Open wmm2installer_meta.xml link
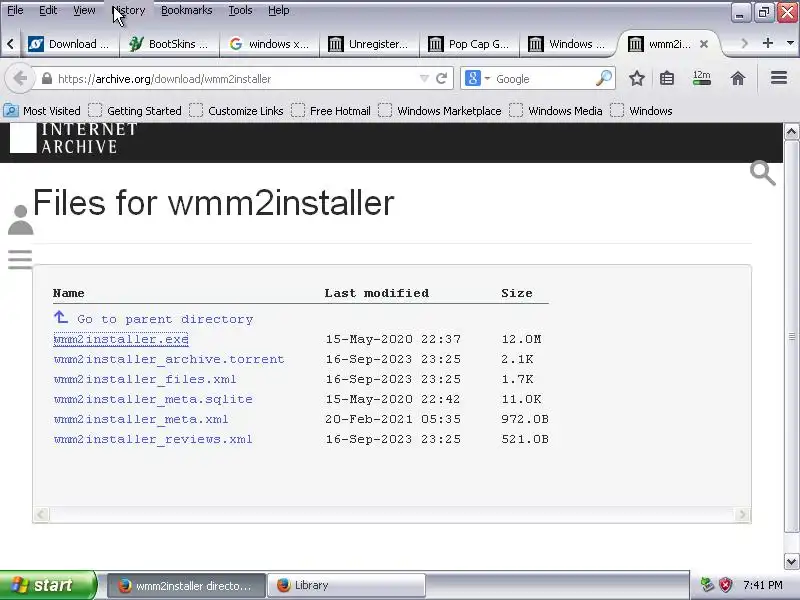The width and height of the screenshot is (800, 600). pos(141,419)
